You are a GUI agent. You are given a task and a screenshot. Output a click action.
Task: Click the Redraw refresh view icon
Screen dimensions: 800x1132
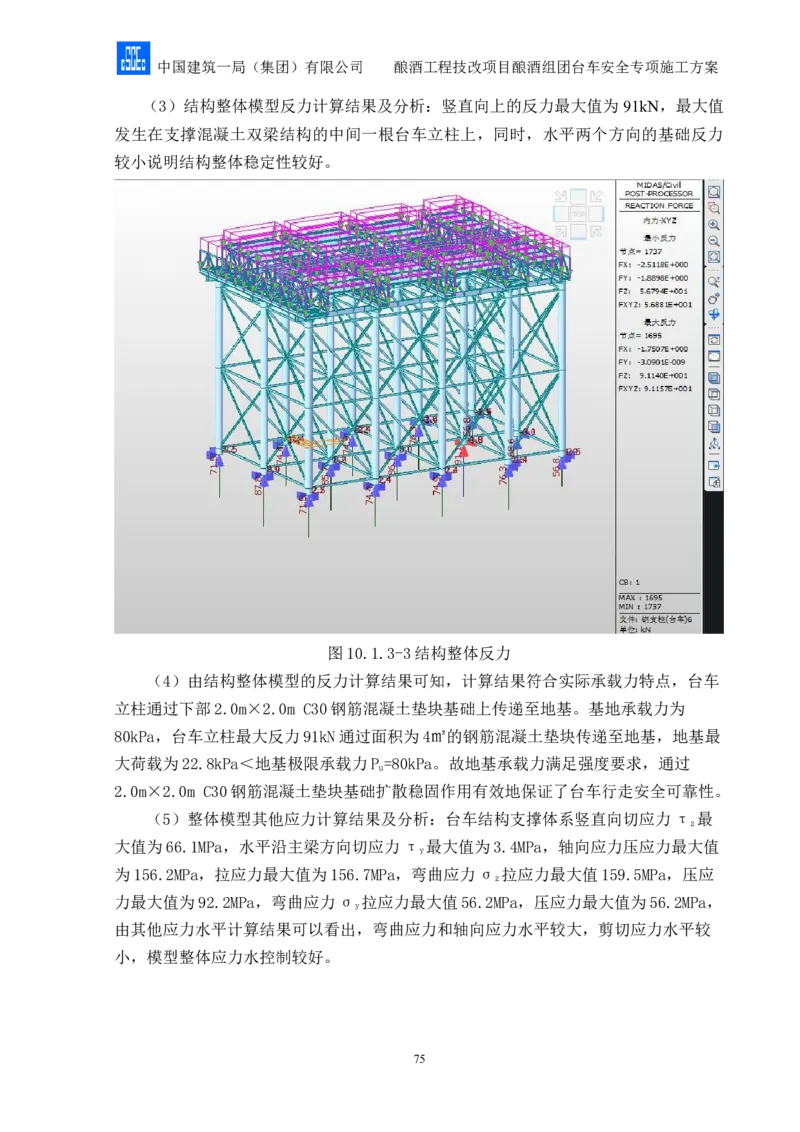[714, 339]
